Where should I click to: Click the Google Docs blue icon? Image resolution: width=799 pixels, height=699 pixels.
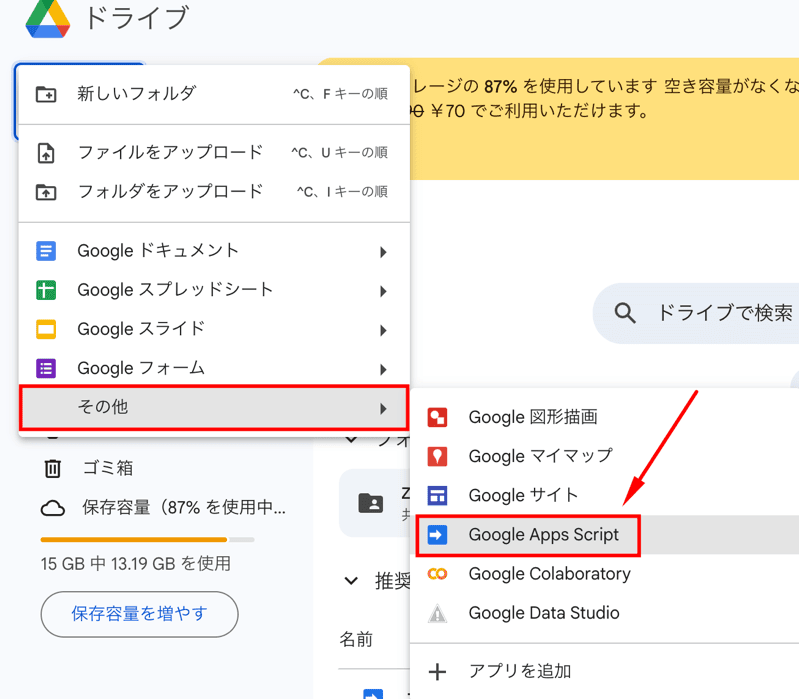46,251
